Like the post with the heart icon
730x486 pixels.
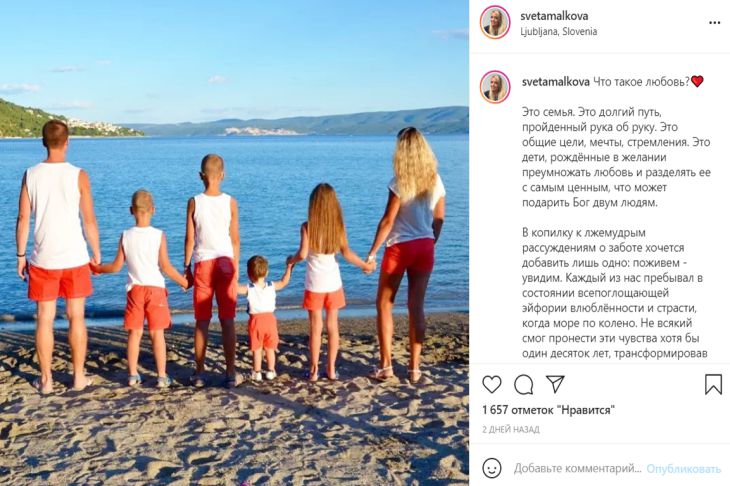[492, 385]
